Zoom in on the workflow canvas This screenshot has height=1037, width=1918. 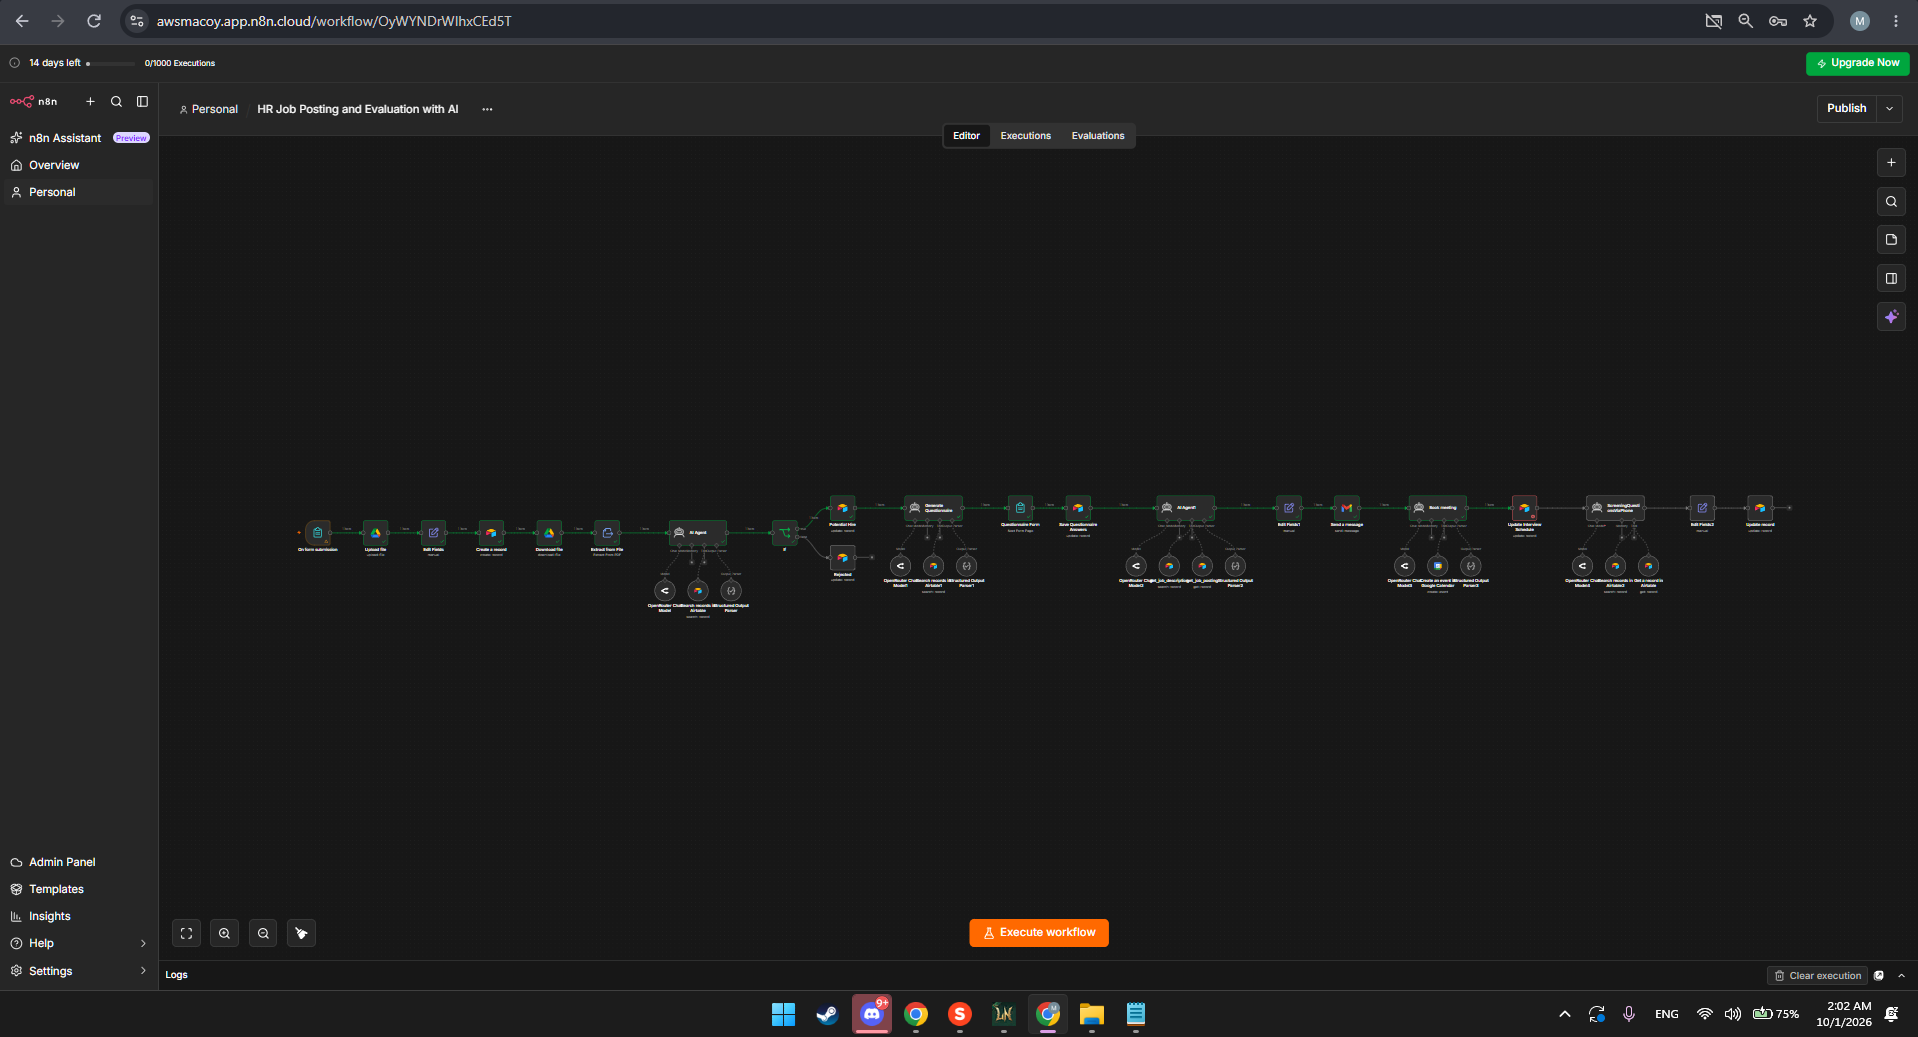[225, 933]
